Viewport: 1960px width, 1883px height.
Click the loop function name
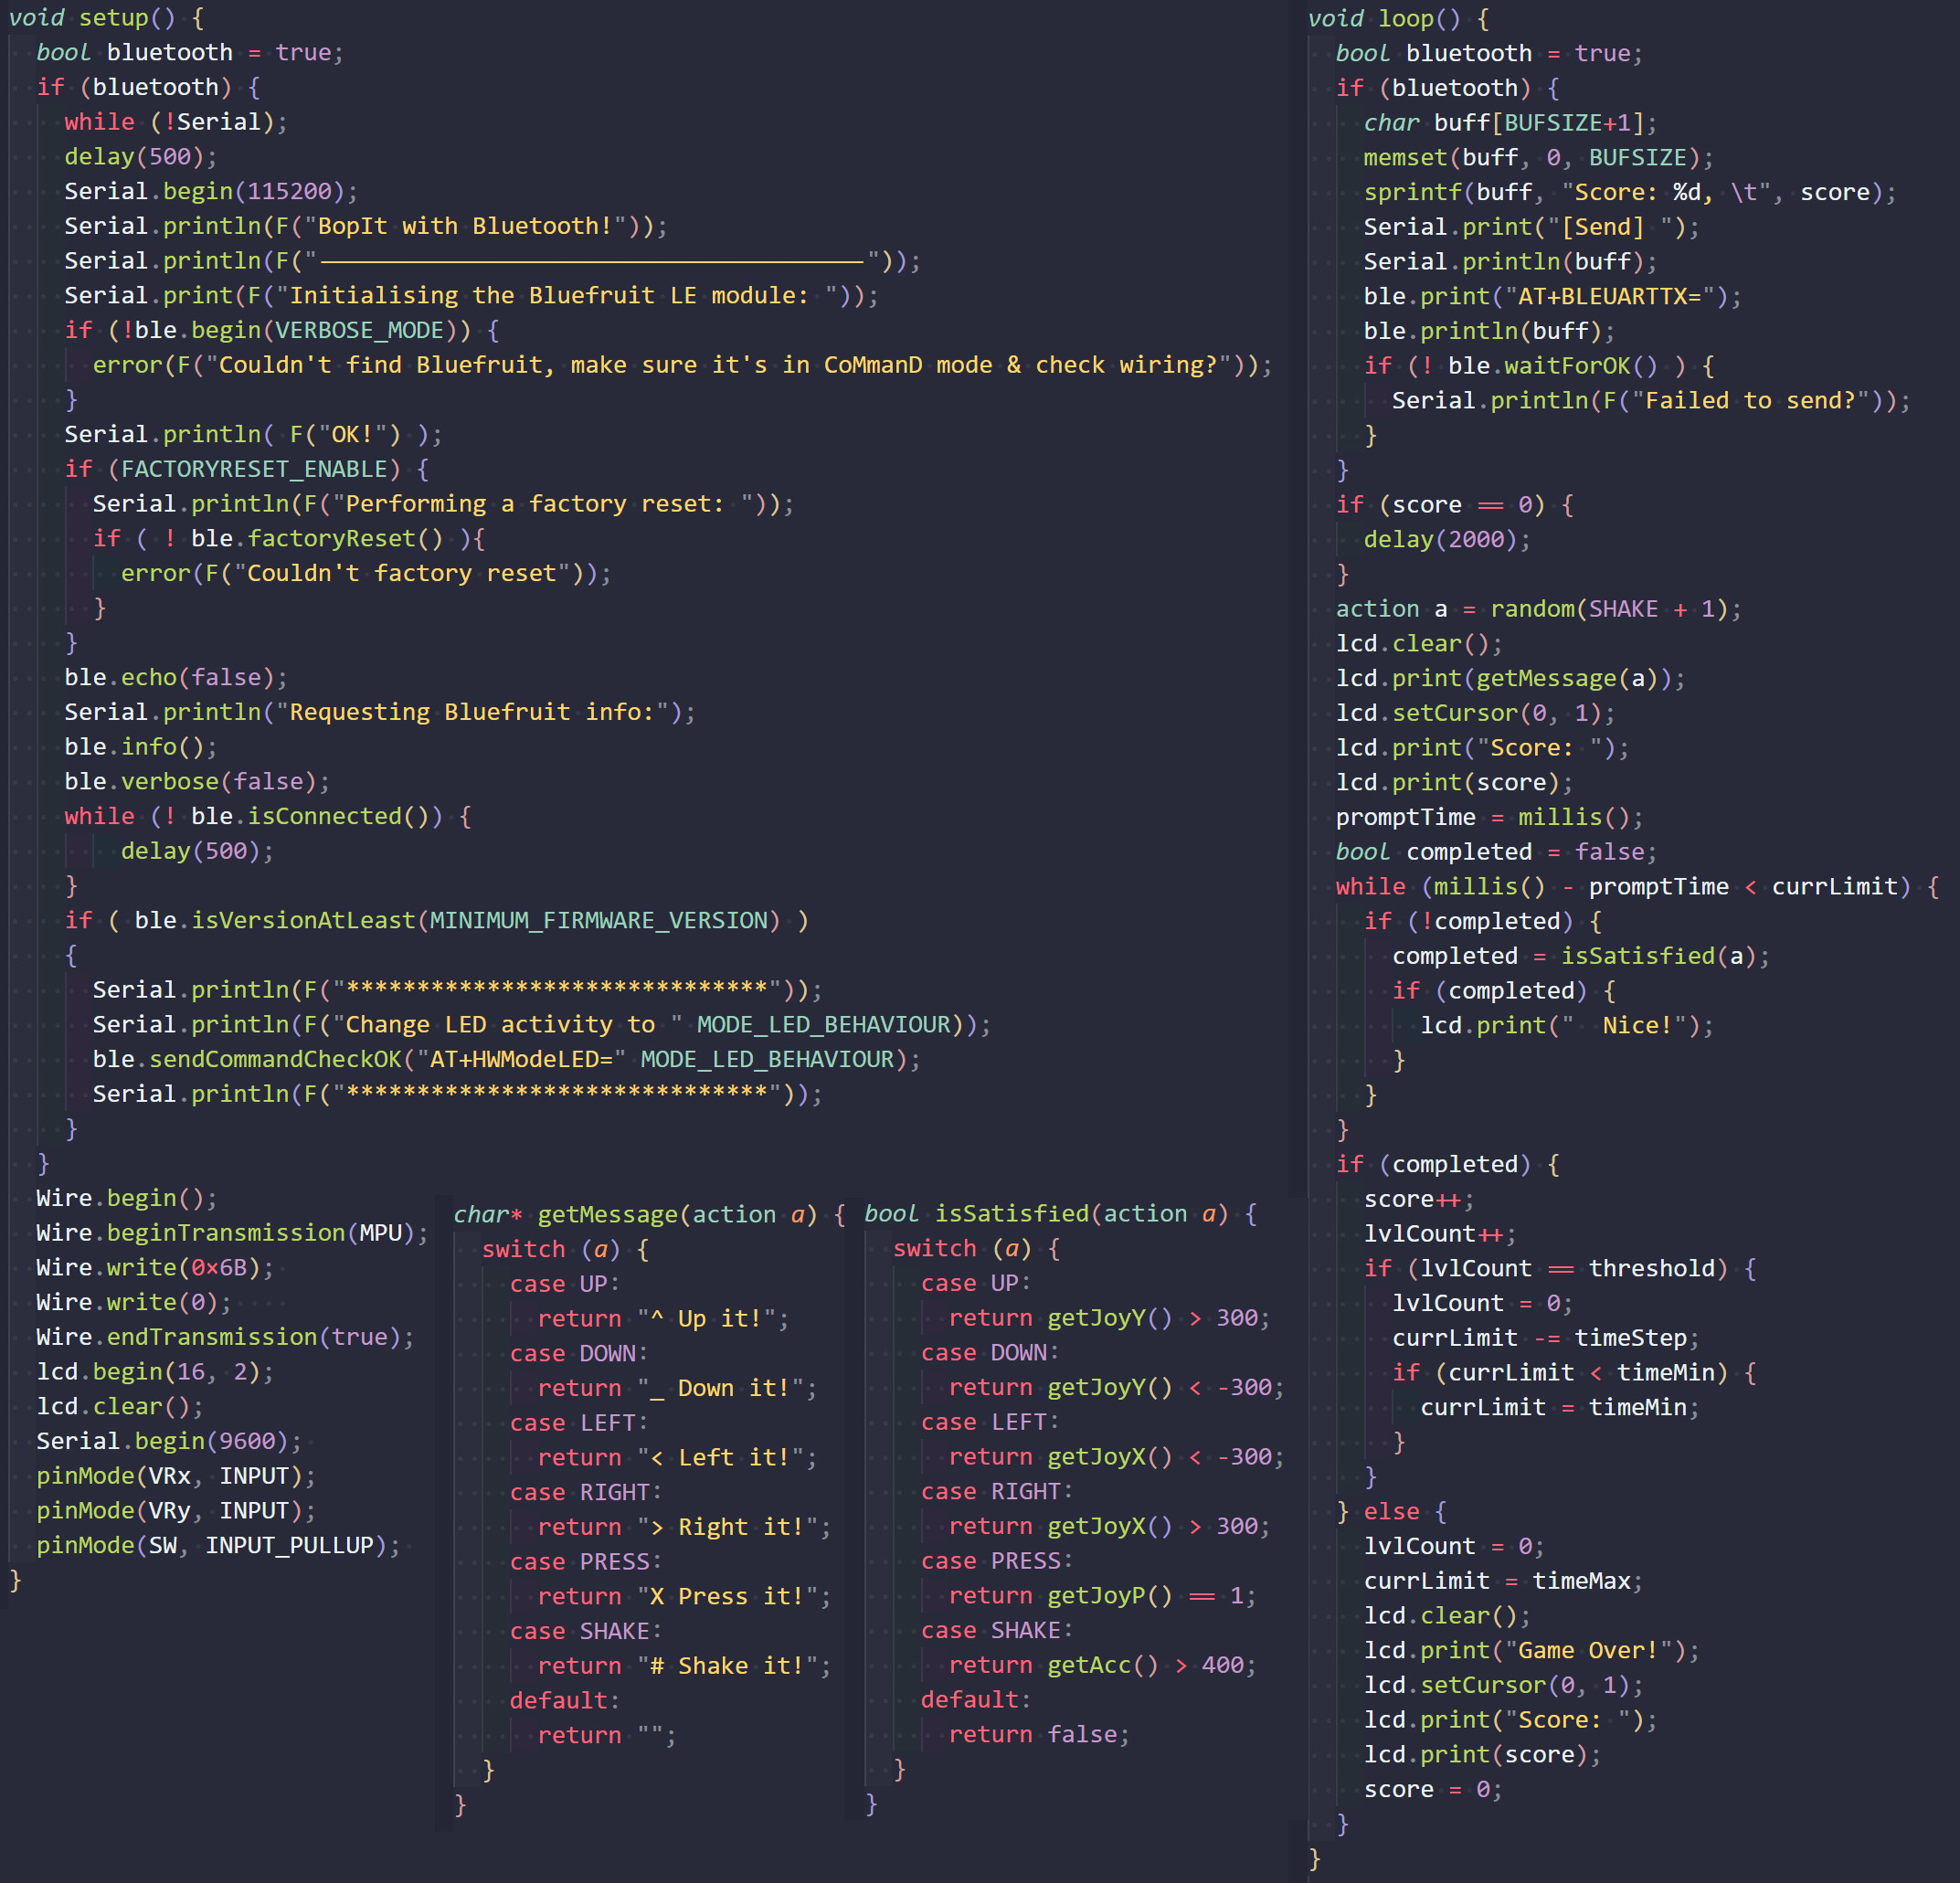tap(1405, 19)
